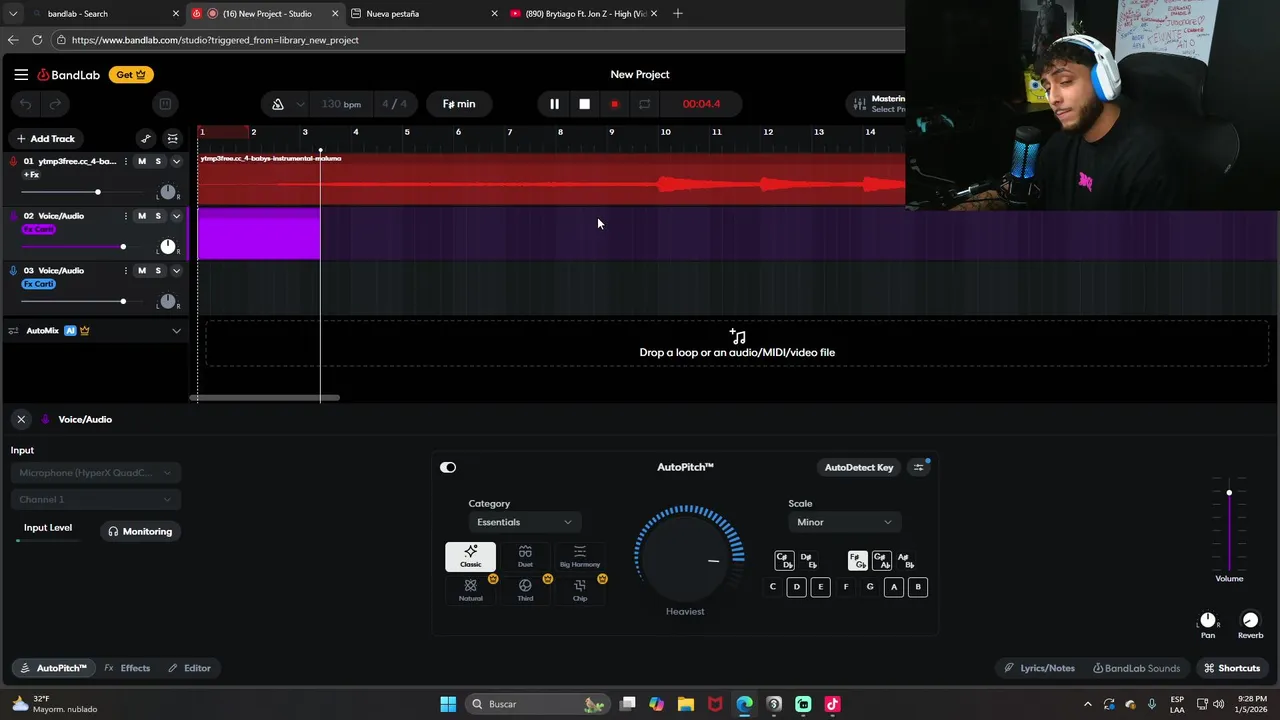Click the blue microphone icon of track 03
The image size is (1280, 720).
pos(14,271)
